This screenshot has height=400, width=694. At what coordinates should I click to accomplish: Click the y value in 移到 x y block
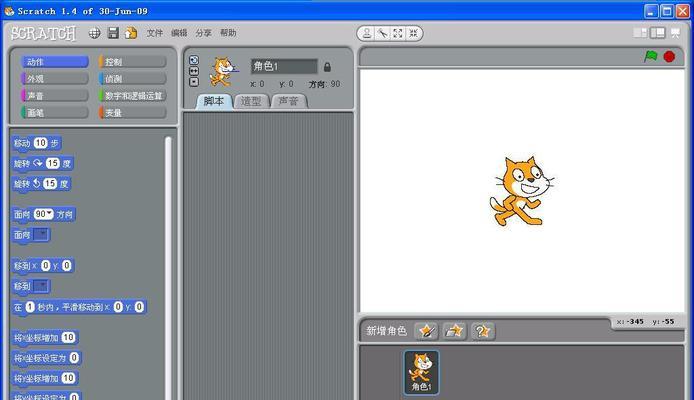click(x=66, y=265)
